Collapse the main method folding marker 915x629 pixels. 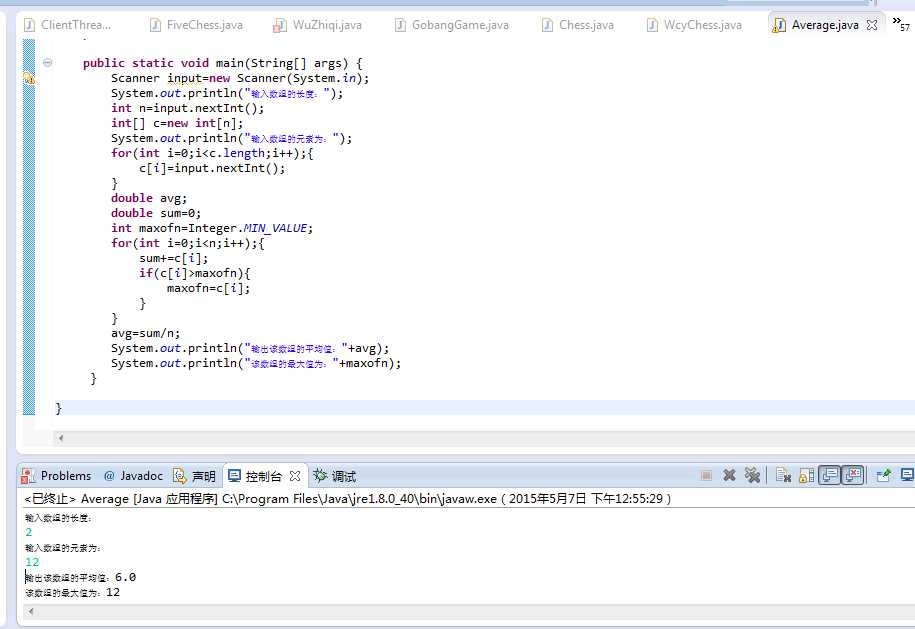coord(48,62)
